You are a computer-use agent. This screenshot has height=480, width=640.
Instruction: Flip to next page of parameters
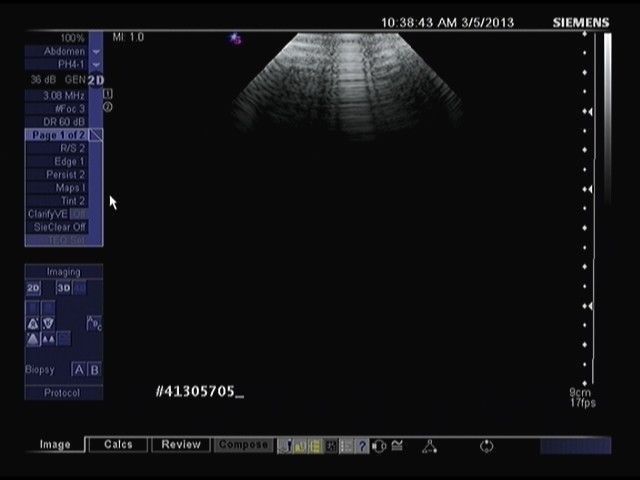(96, 134)
